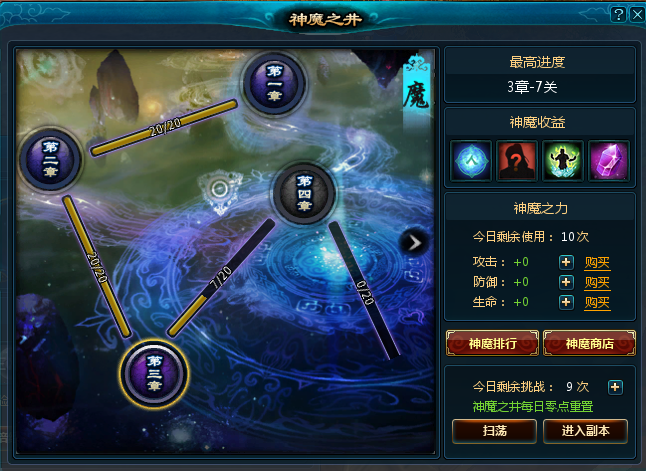This screenshot has height=471, width=646.
Task: Click the 7/20 chapter progress bar
Action: [x=221, y=278]
